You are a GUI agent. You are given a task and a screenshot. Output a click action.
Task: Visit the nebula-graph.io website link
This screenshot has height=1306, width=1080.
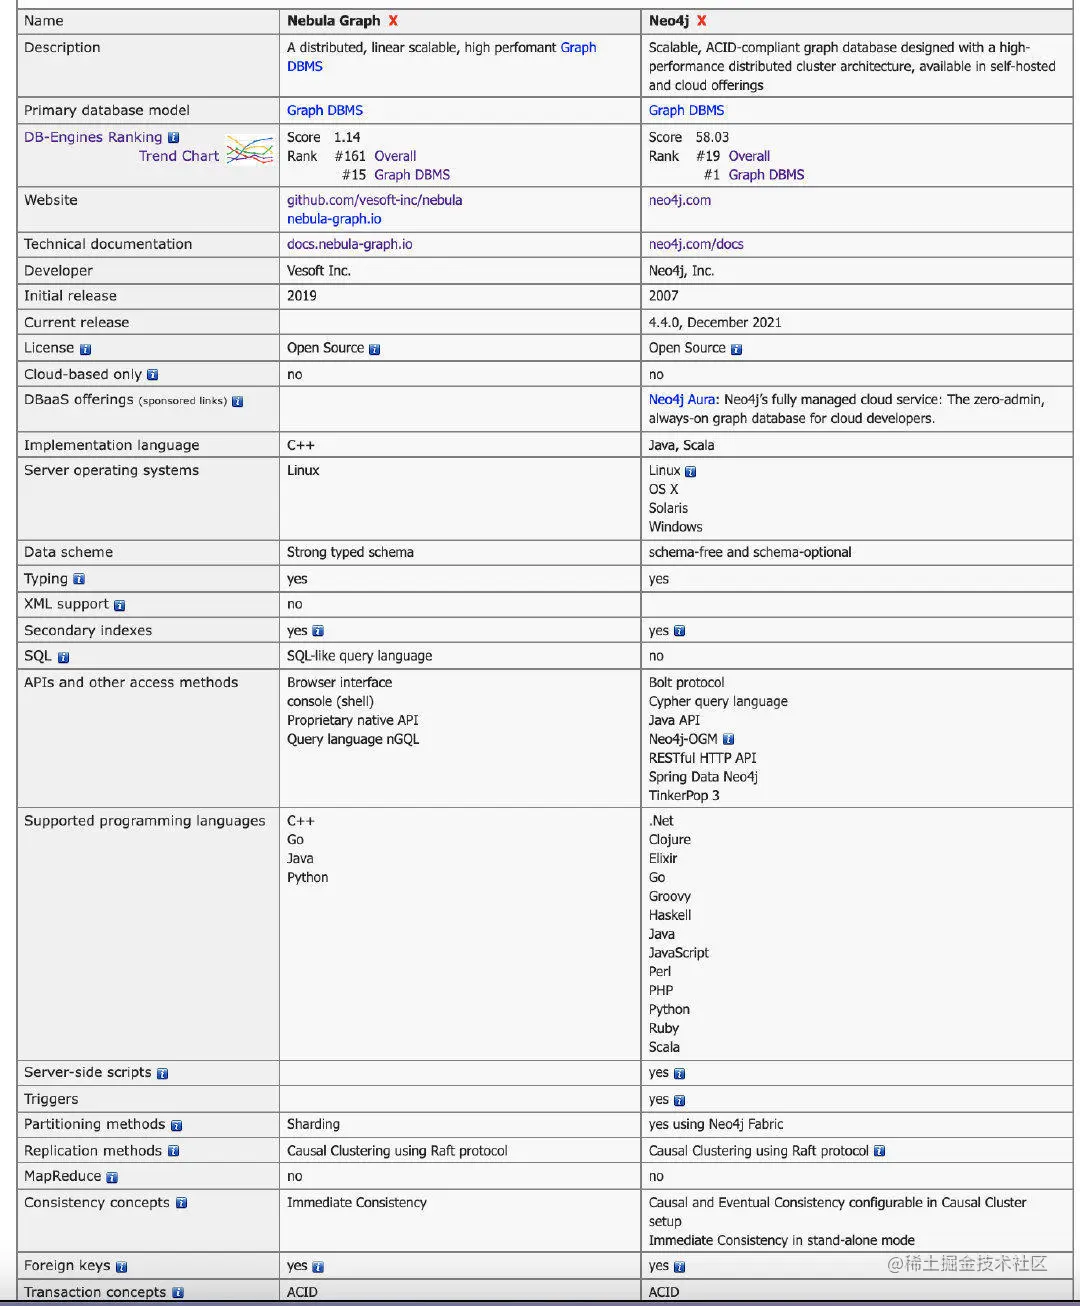[x=334, y=219]
